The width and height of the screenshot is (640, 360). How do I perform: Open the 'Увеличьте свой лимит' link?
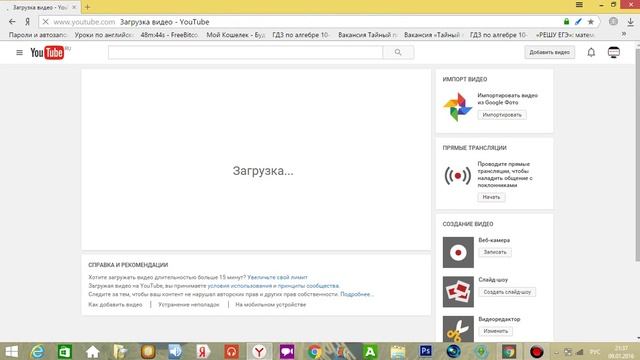click(277, 277)
